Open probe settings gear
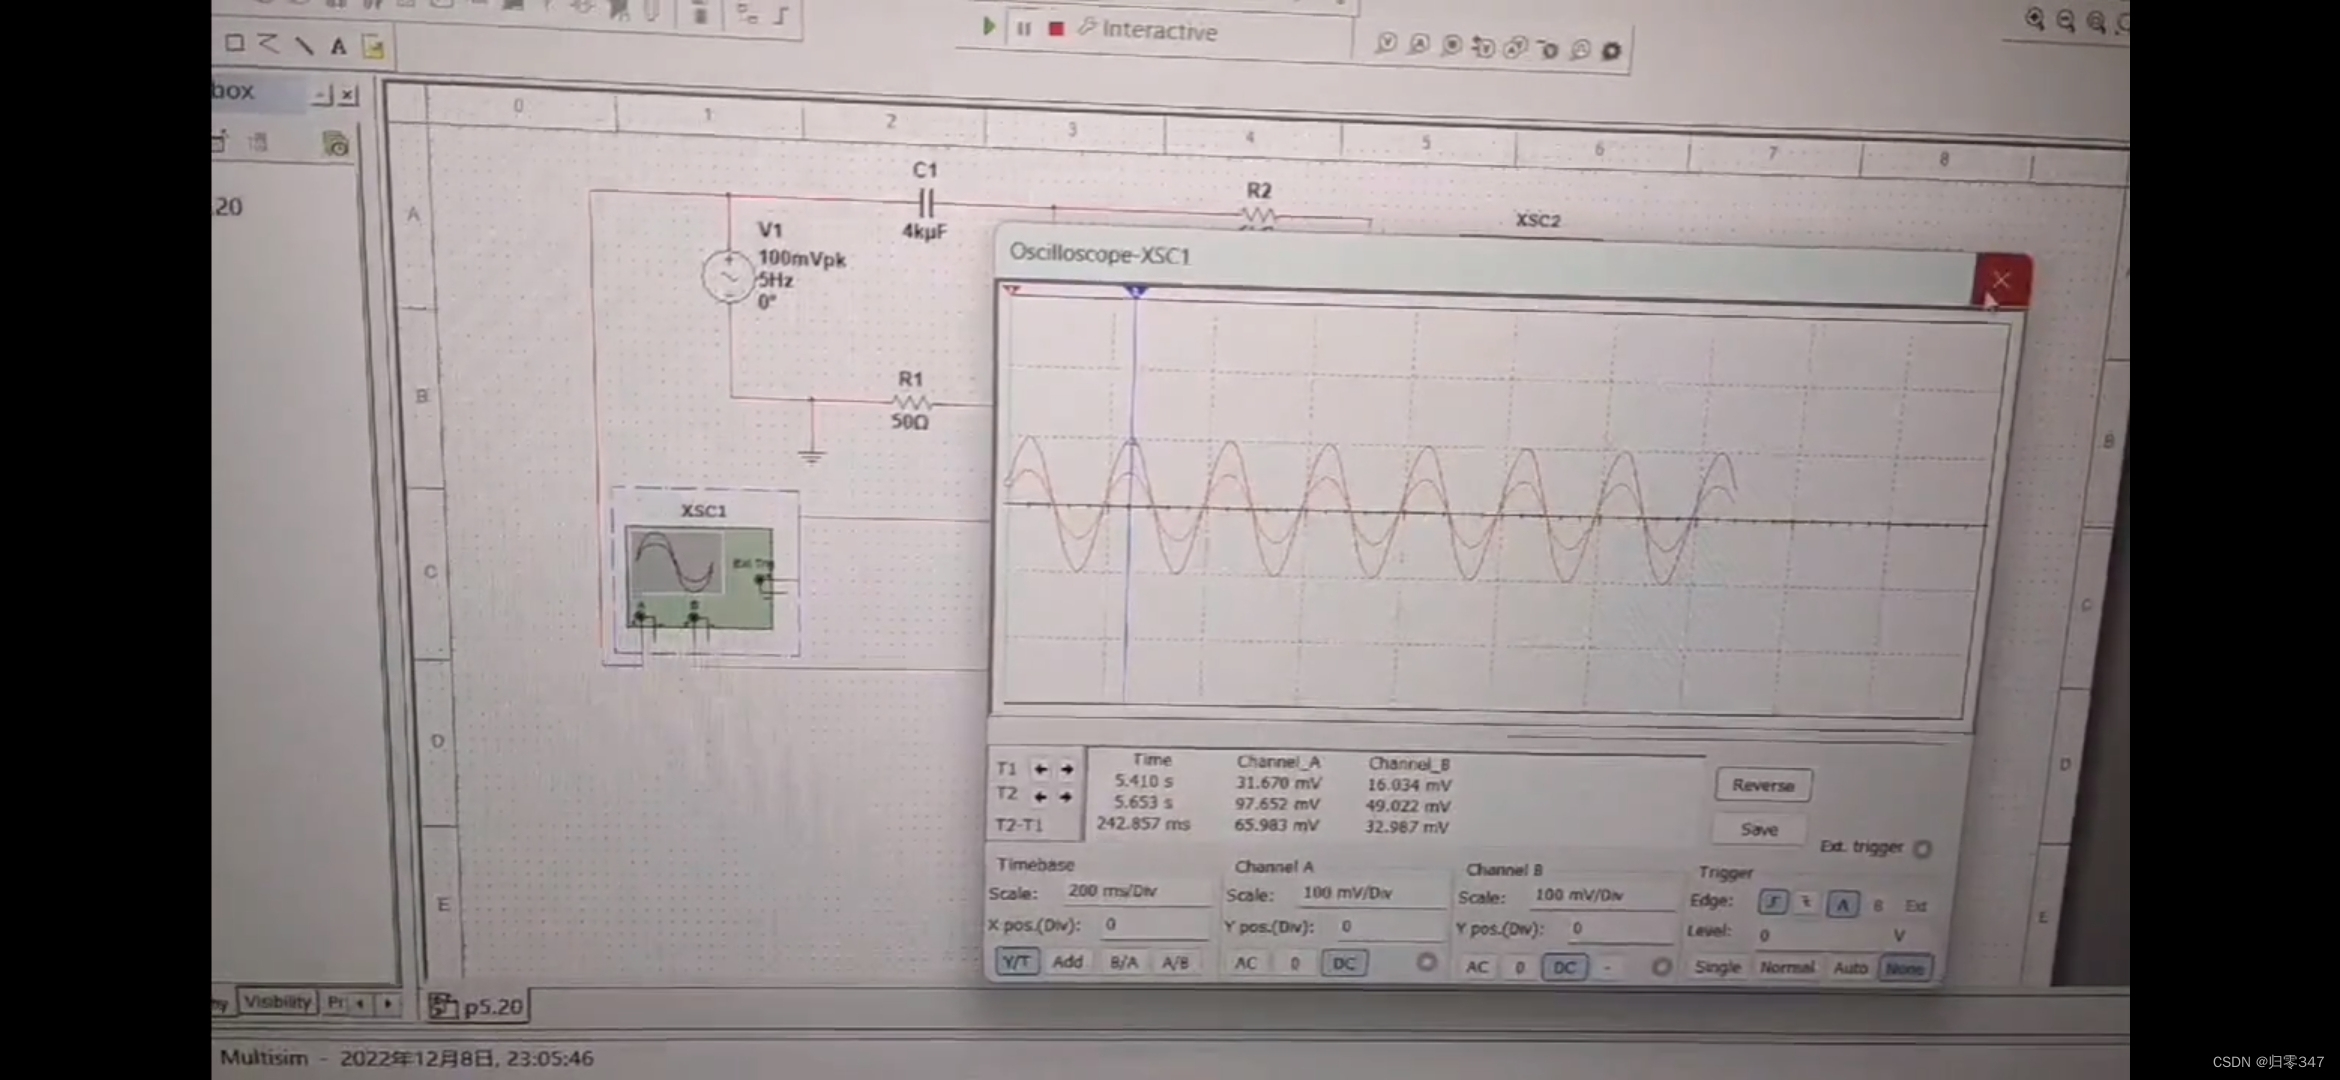The image size is (2340, 1080). coord(1611,50)
